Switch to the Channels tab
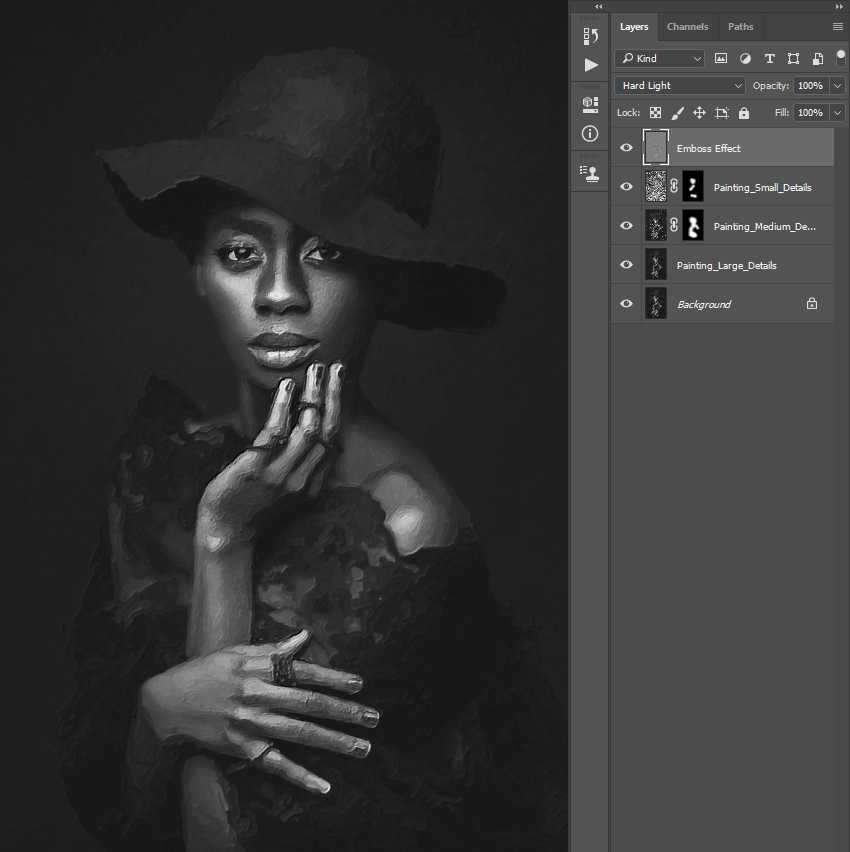The width and height of the screenshot is (850, 852). click(687, 27)
